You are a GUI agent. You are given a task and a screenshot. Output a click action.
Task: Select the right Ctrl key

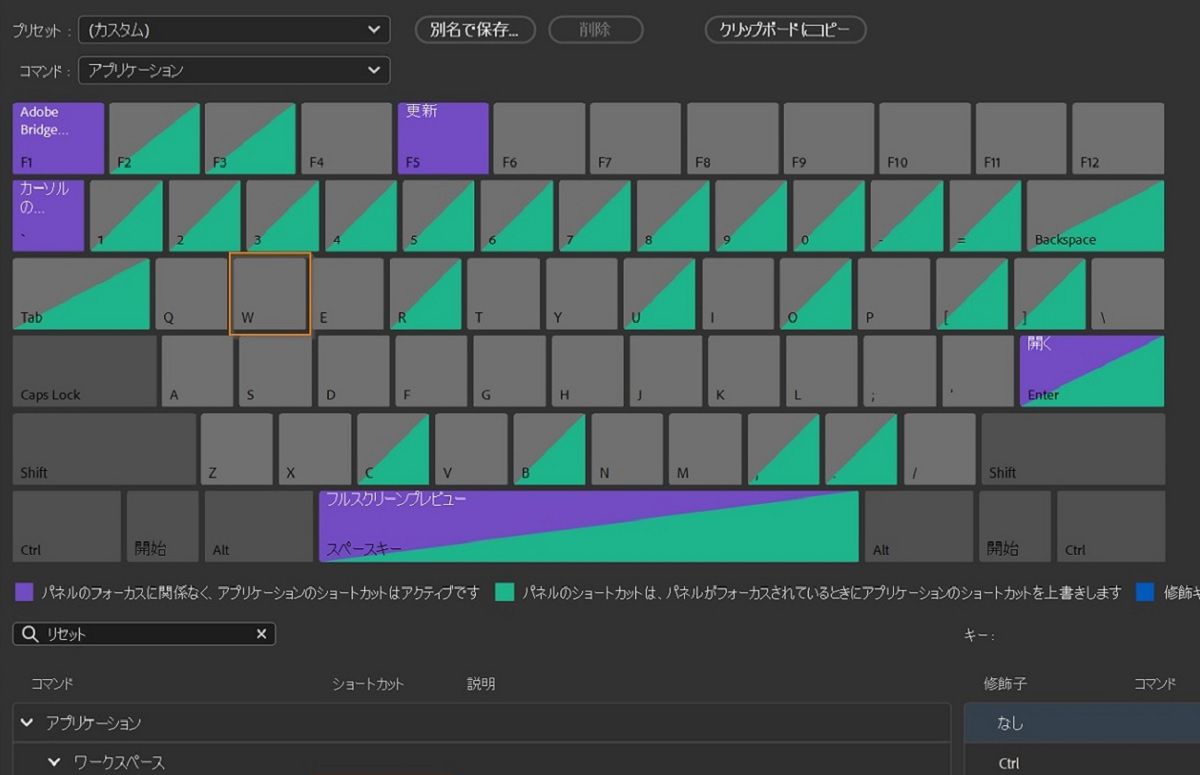click(1110, 526)
